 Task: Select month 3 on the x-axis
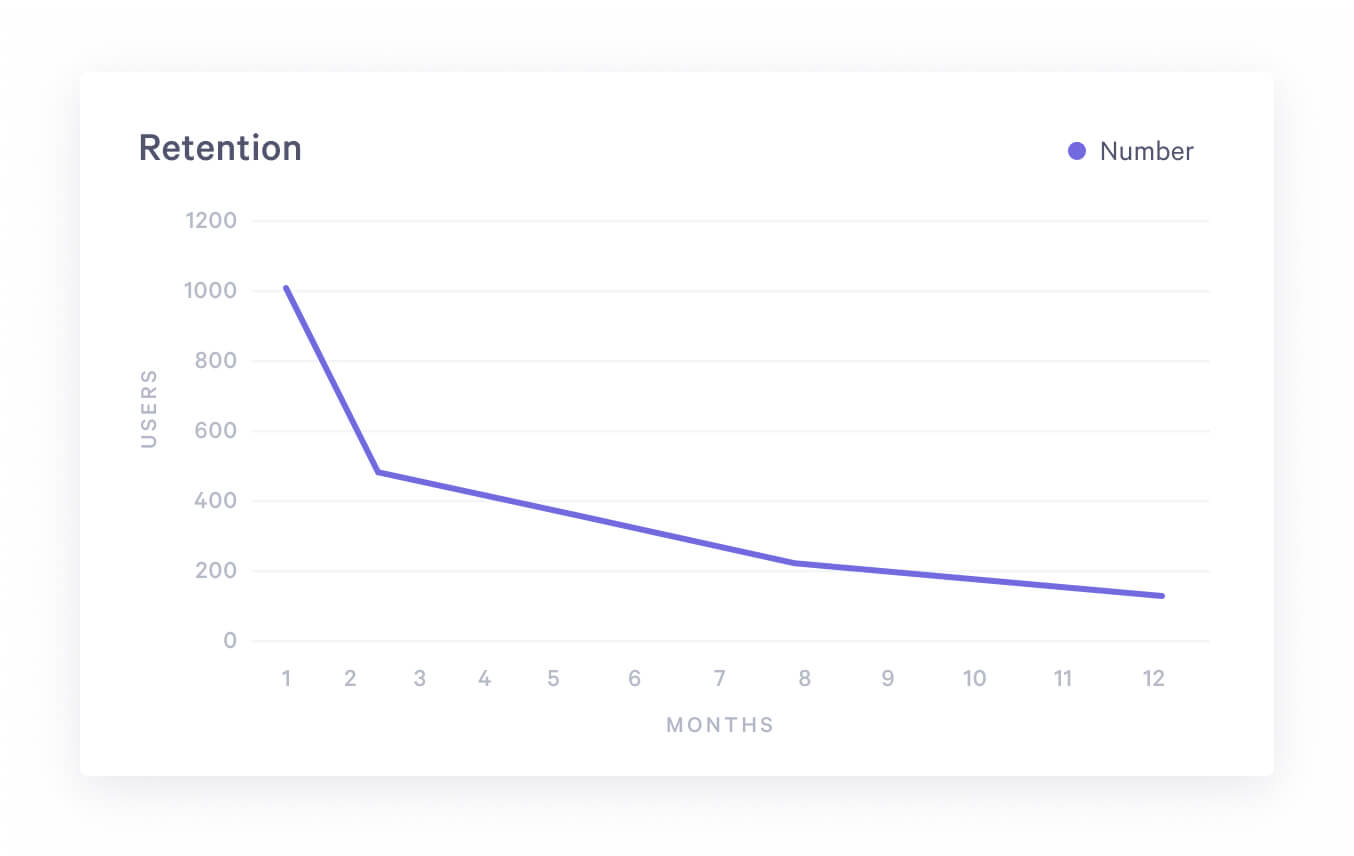(419, 679)
